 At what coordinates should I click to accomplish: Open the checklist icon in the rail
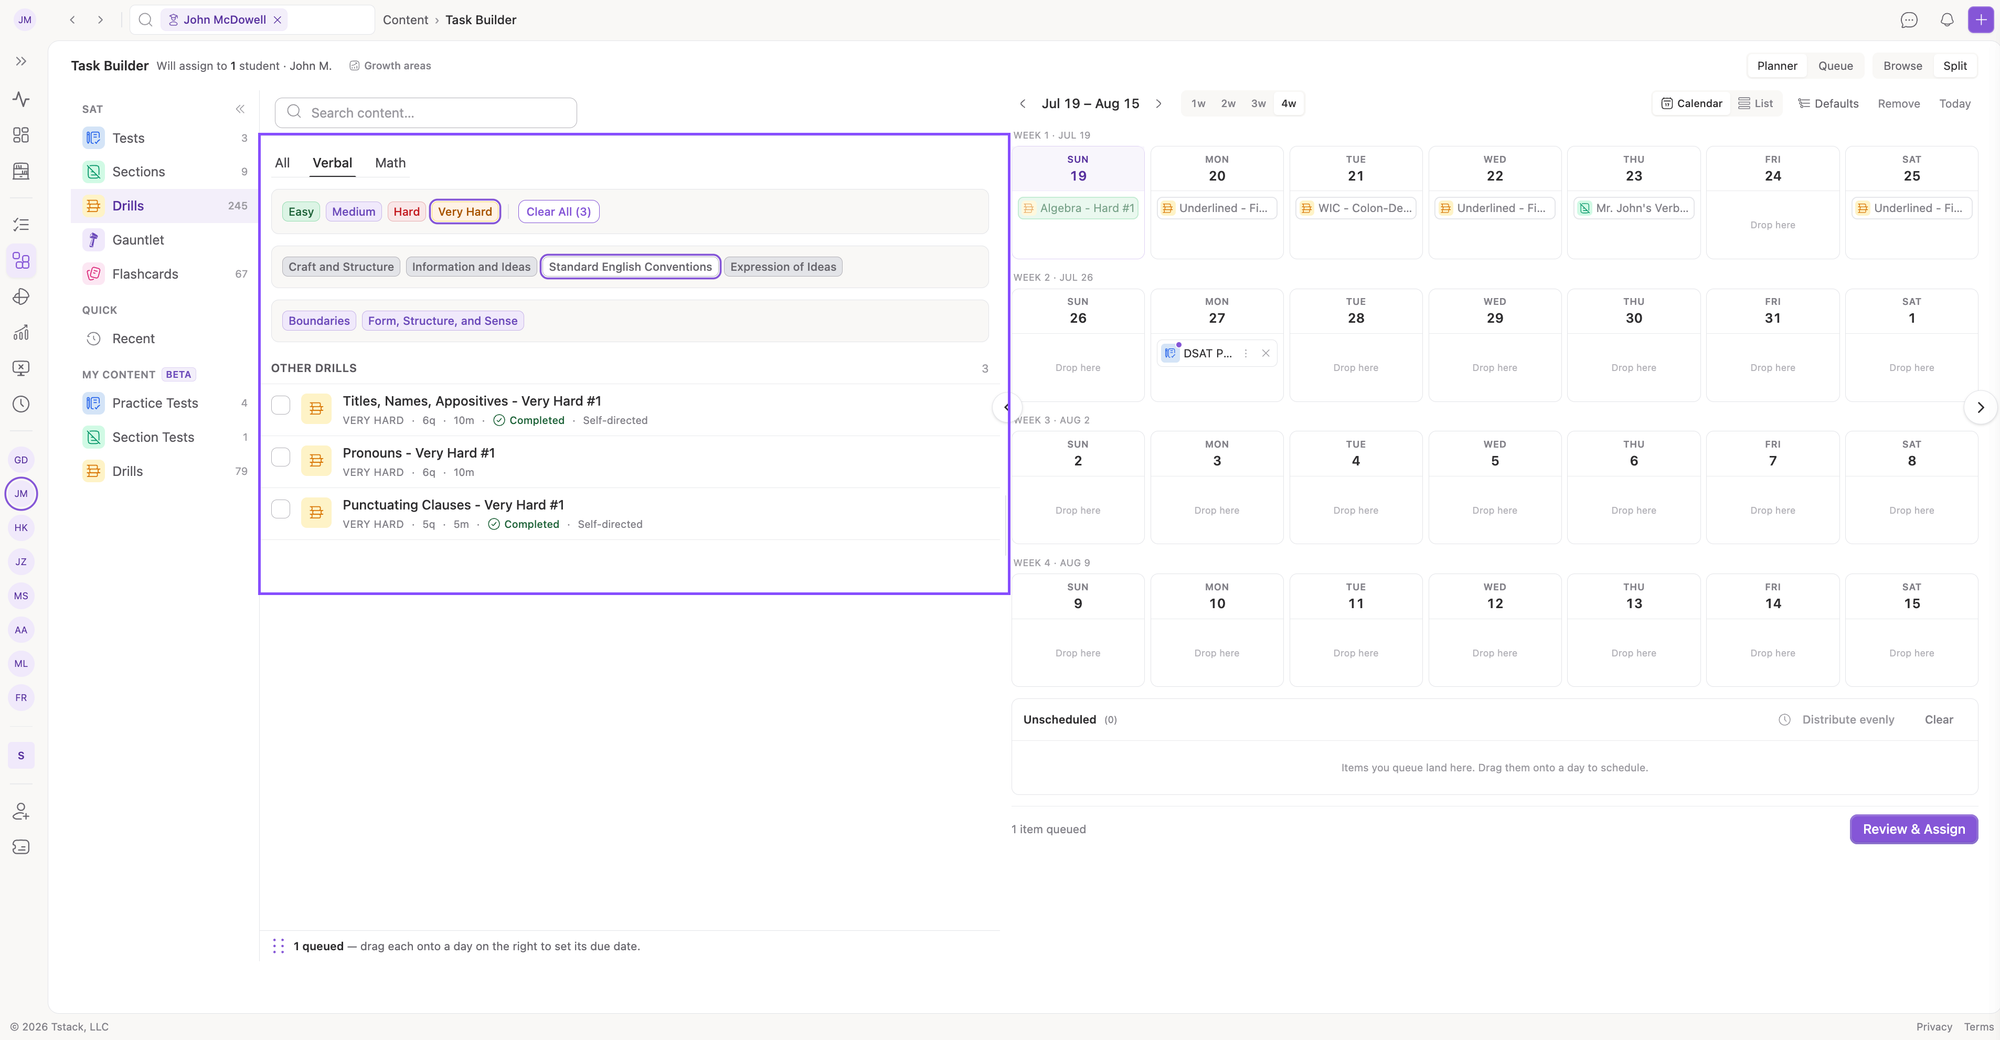(x=21, y=225)
